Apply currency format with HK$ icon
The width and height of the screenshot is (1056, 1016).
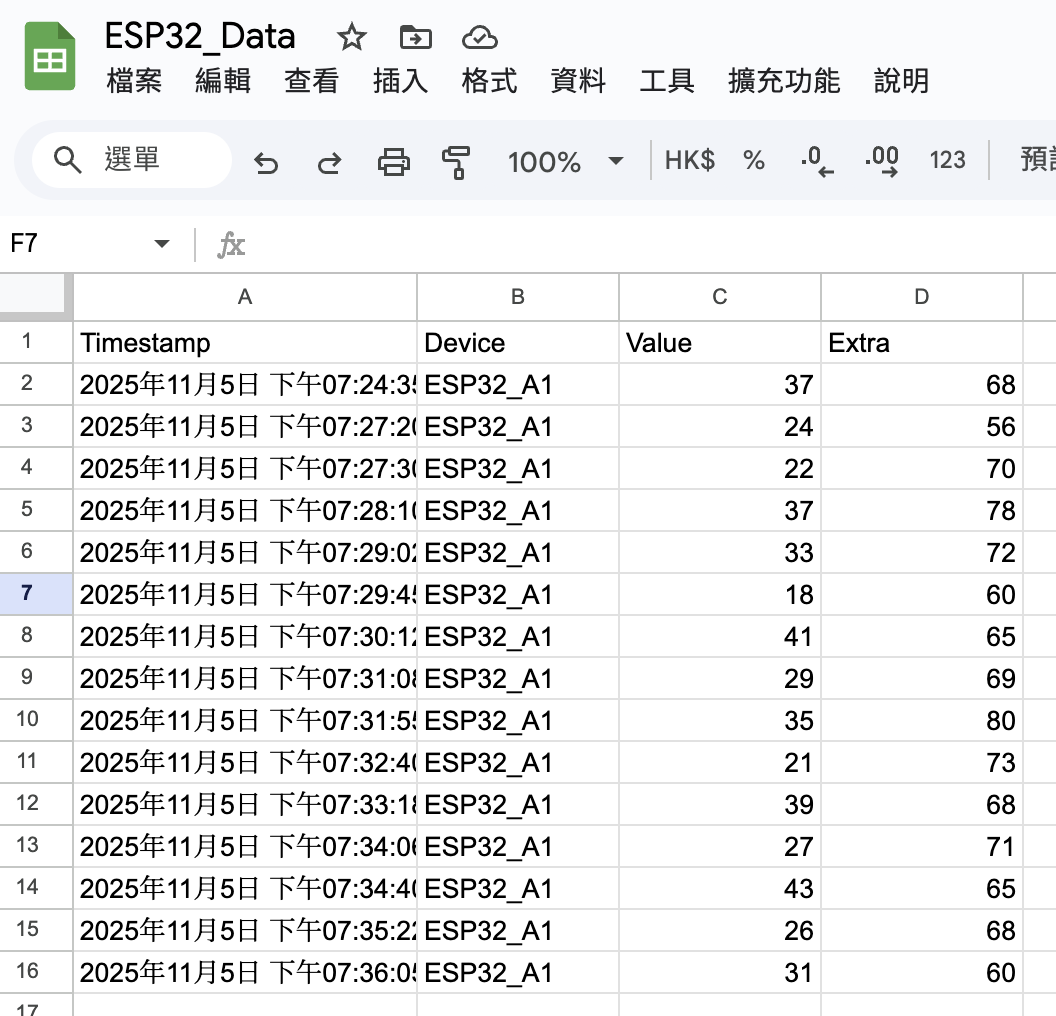pos(689,161)
